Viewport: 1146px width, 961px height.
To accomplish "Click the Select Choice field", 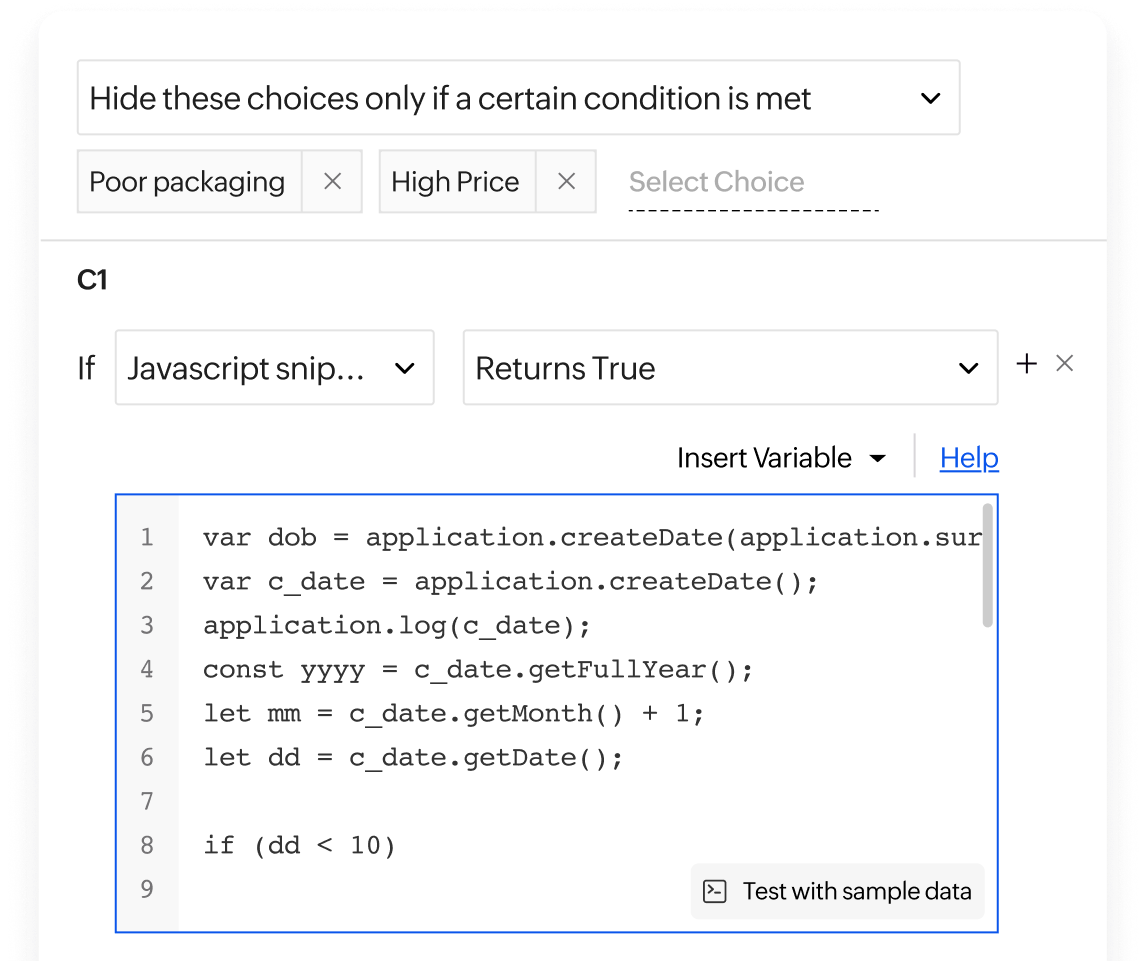I will pos(716,181).
